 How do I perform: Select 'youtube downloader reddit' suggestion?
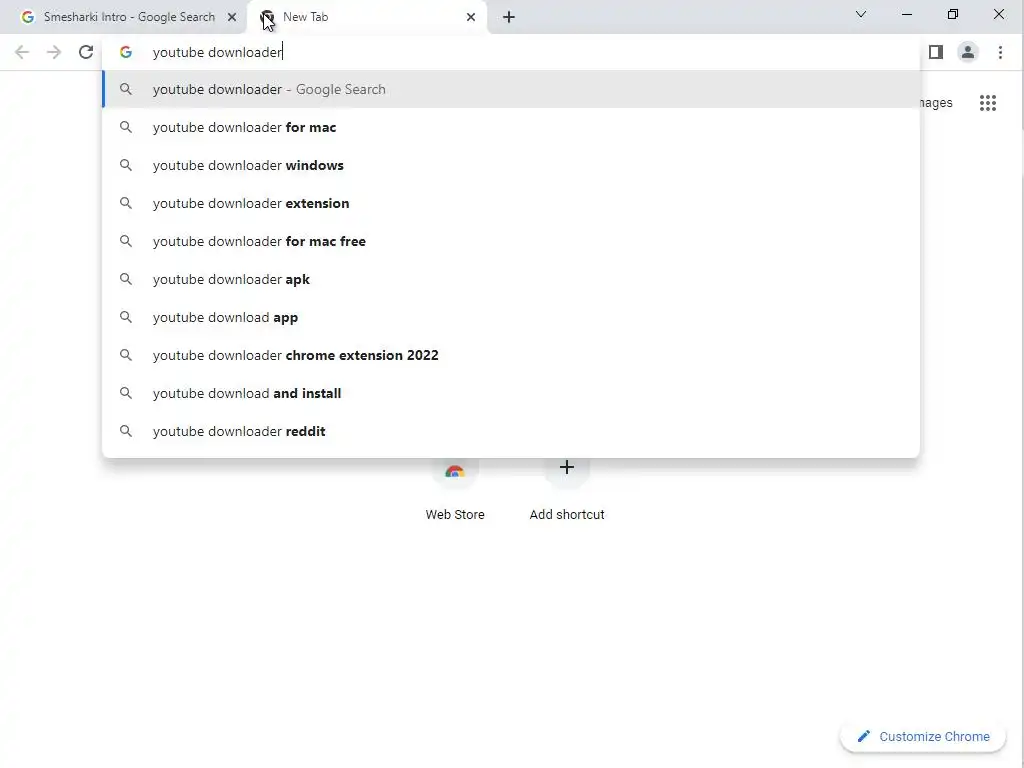point(511,431)
